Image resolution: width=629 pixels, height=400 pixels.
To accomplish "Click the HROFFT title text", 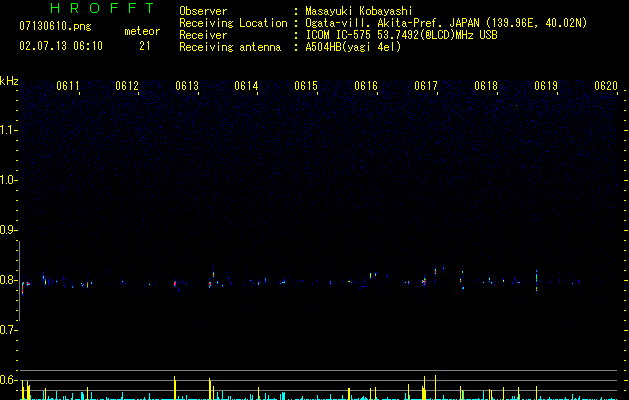I will pos(103,8).
